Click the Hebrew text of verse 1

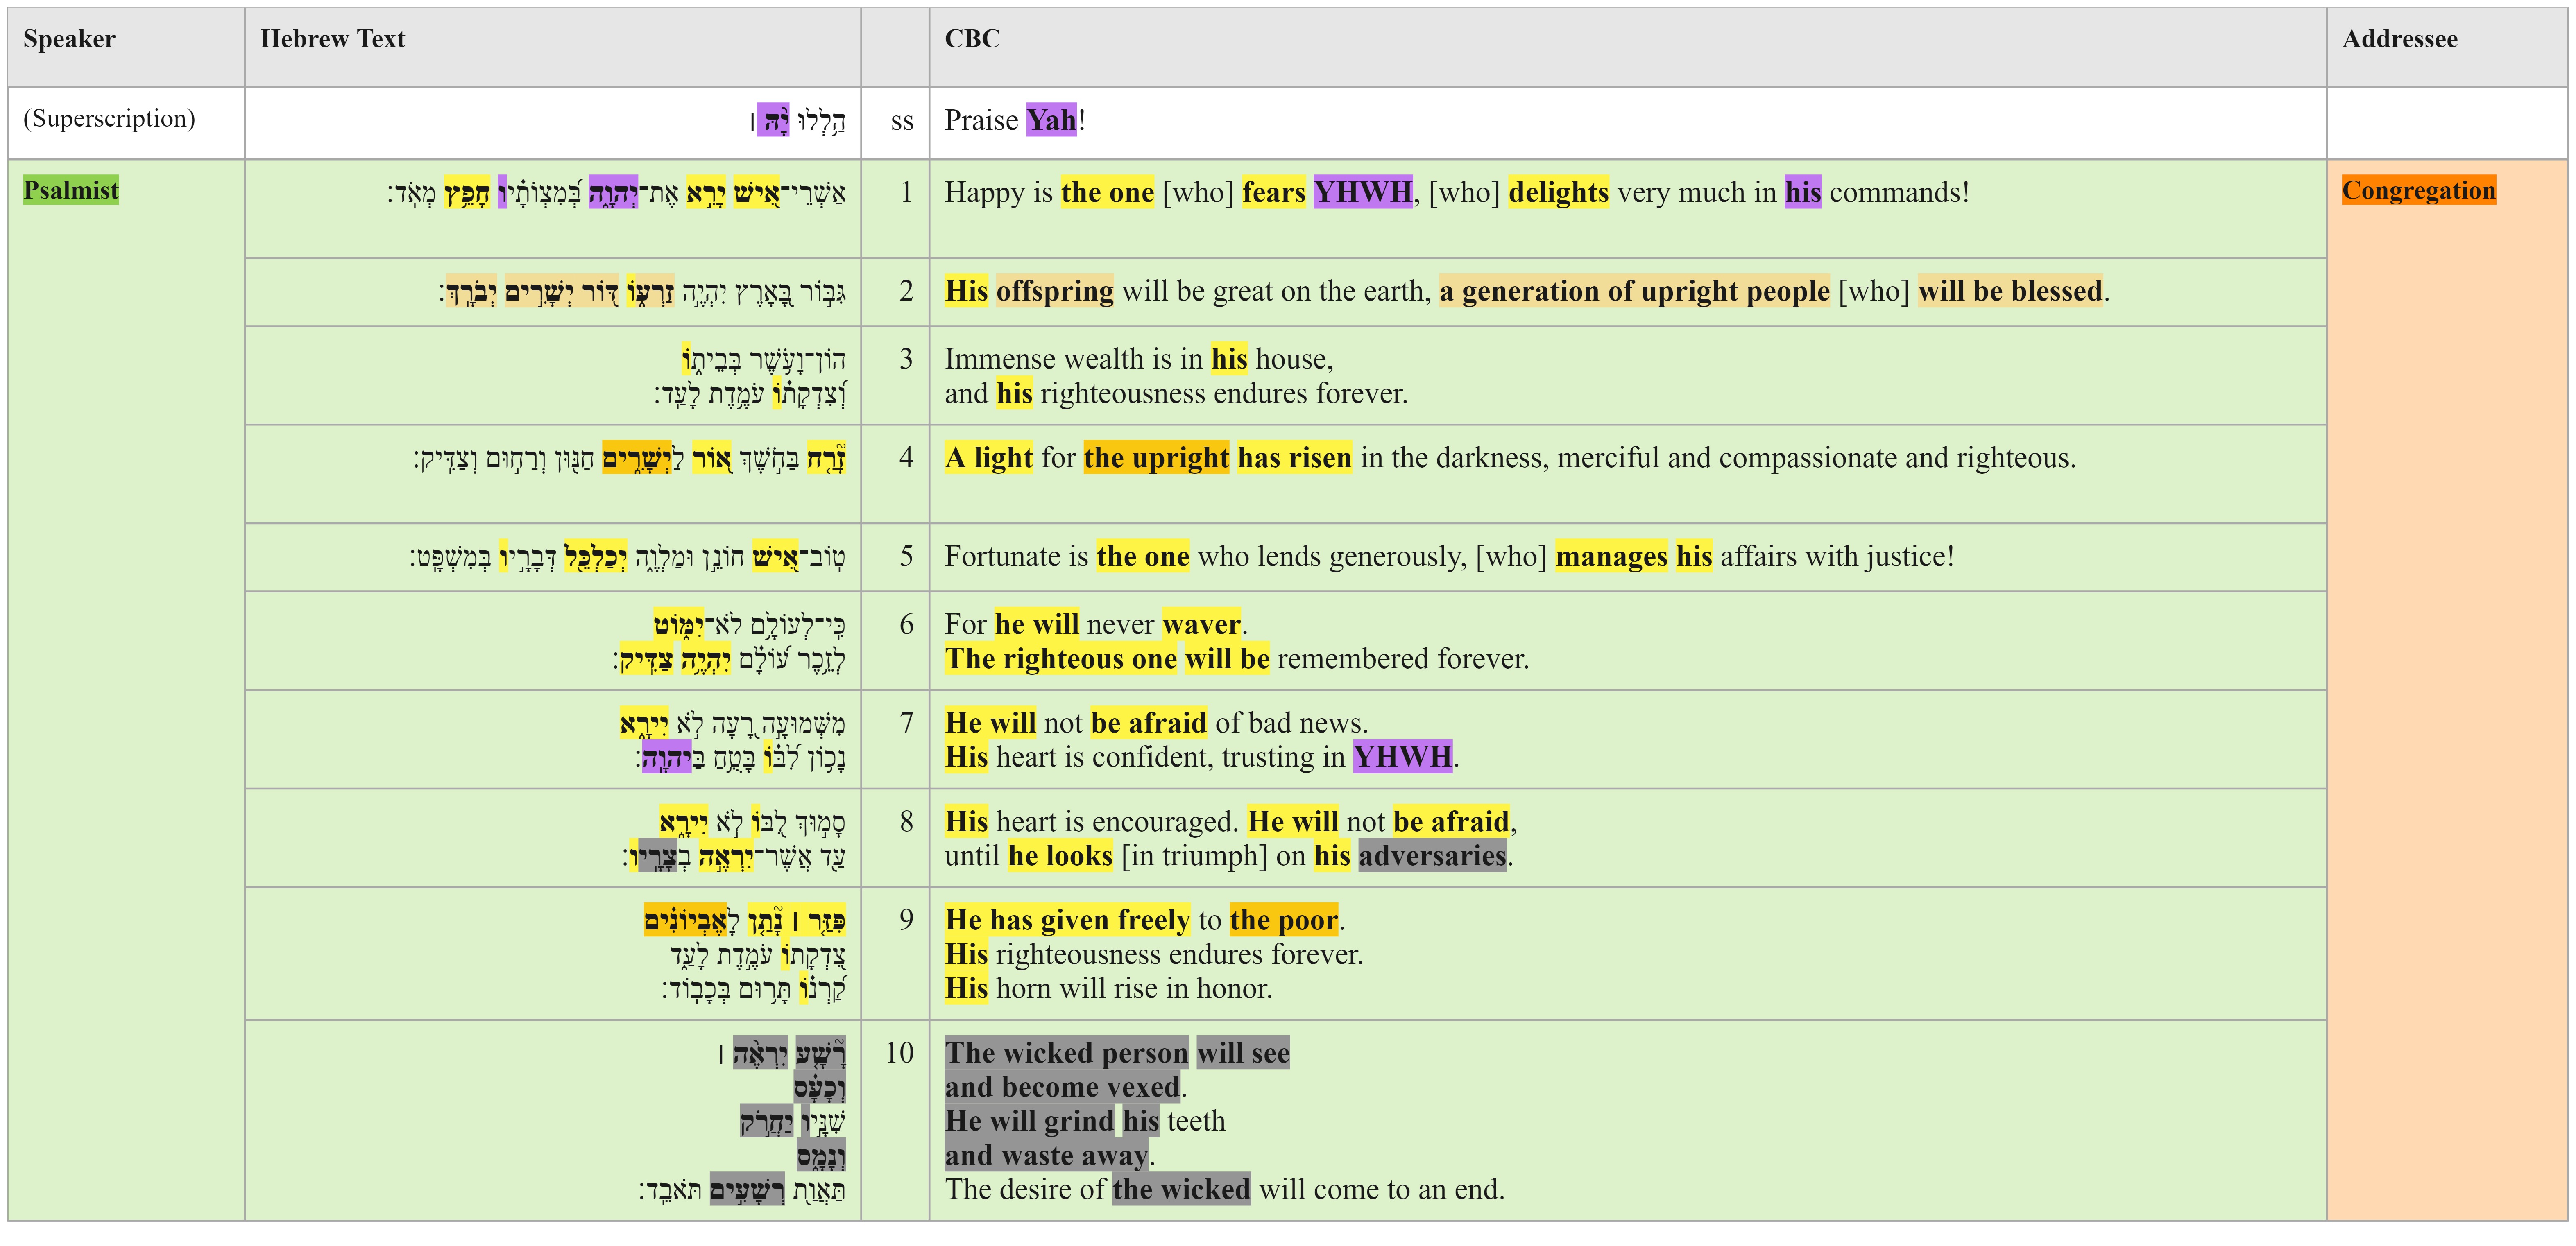point(616,192)
